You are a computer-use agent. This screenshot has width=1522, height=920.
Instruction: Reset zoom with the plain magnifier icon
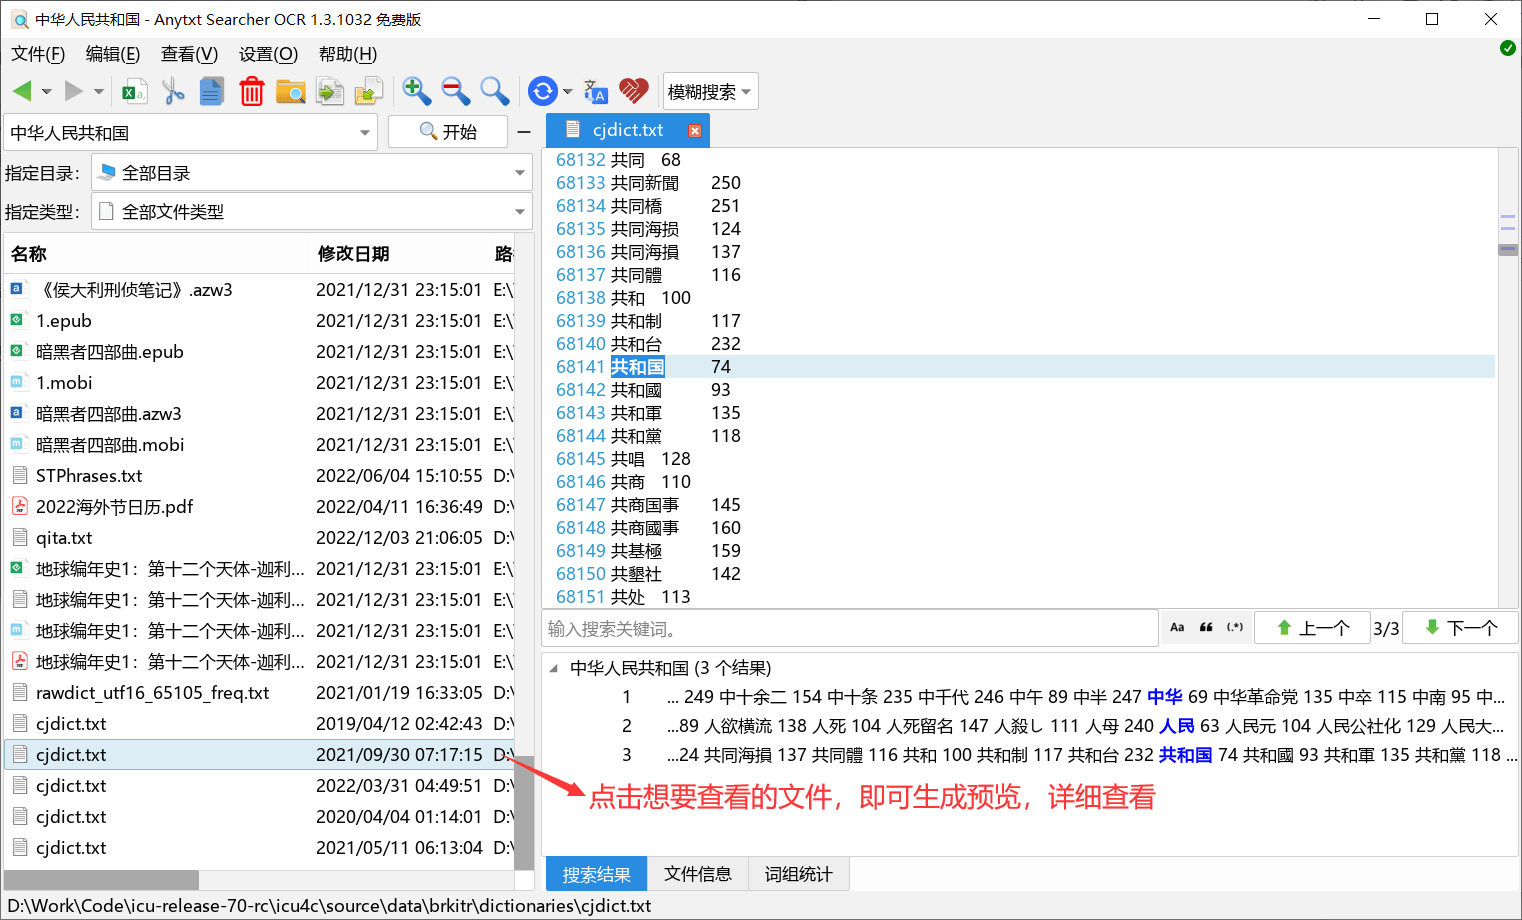(x=495, y=91)
